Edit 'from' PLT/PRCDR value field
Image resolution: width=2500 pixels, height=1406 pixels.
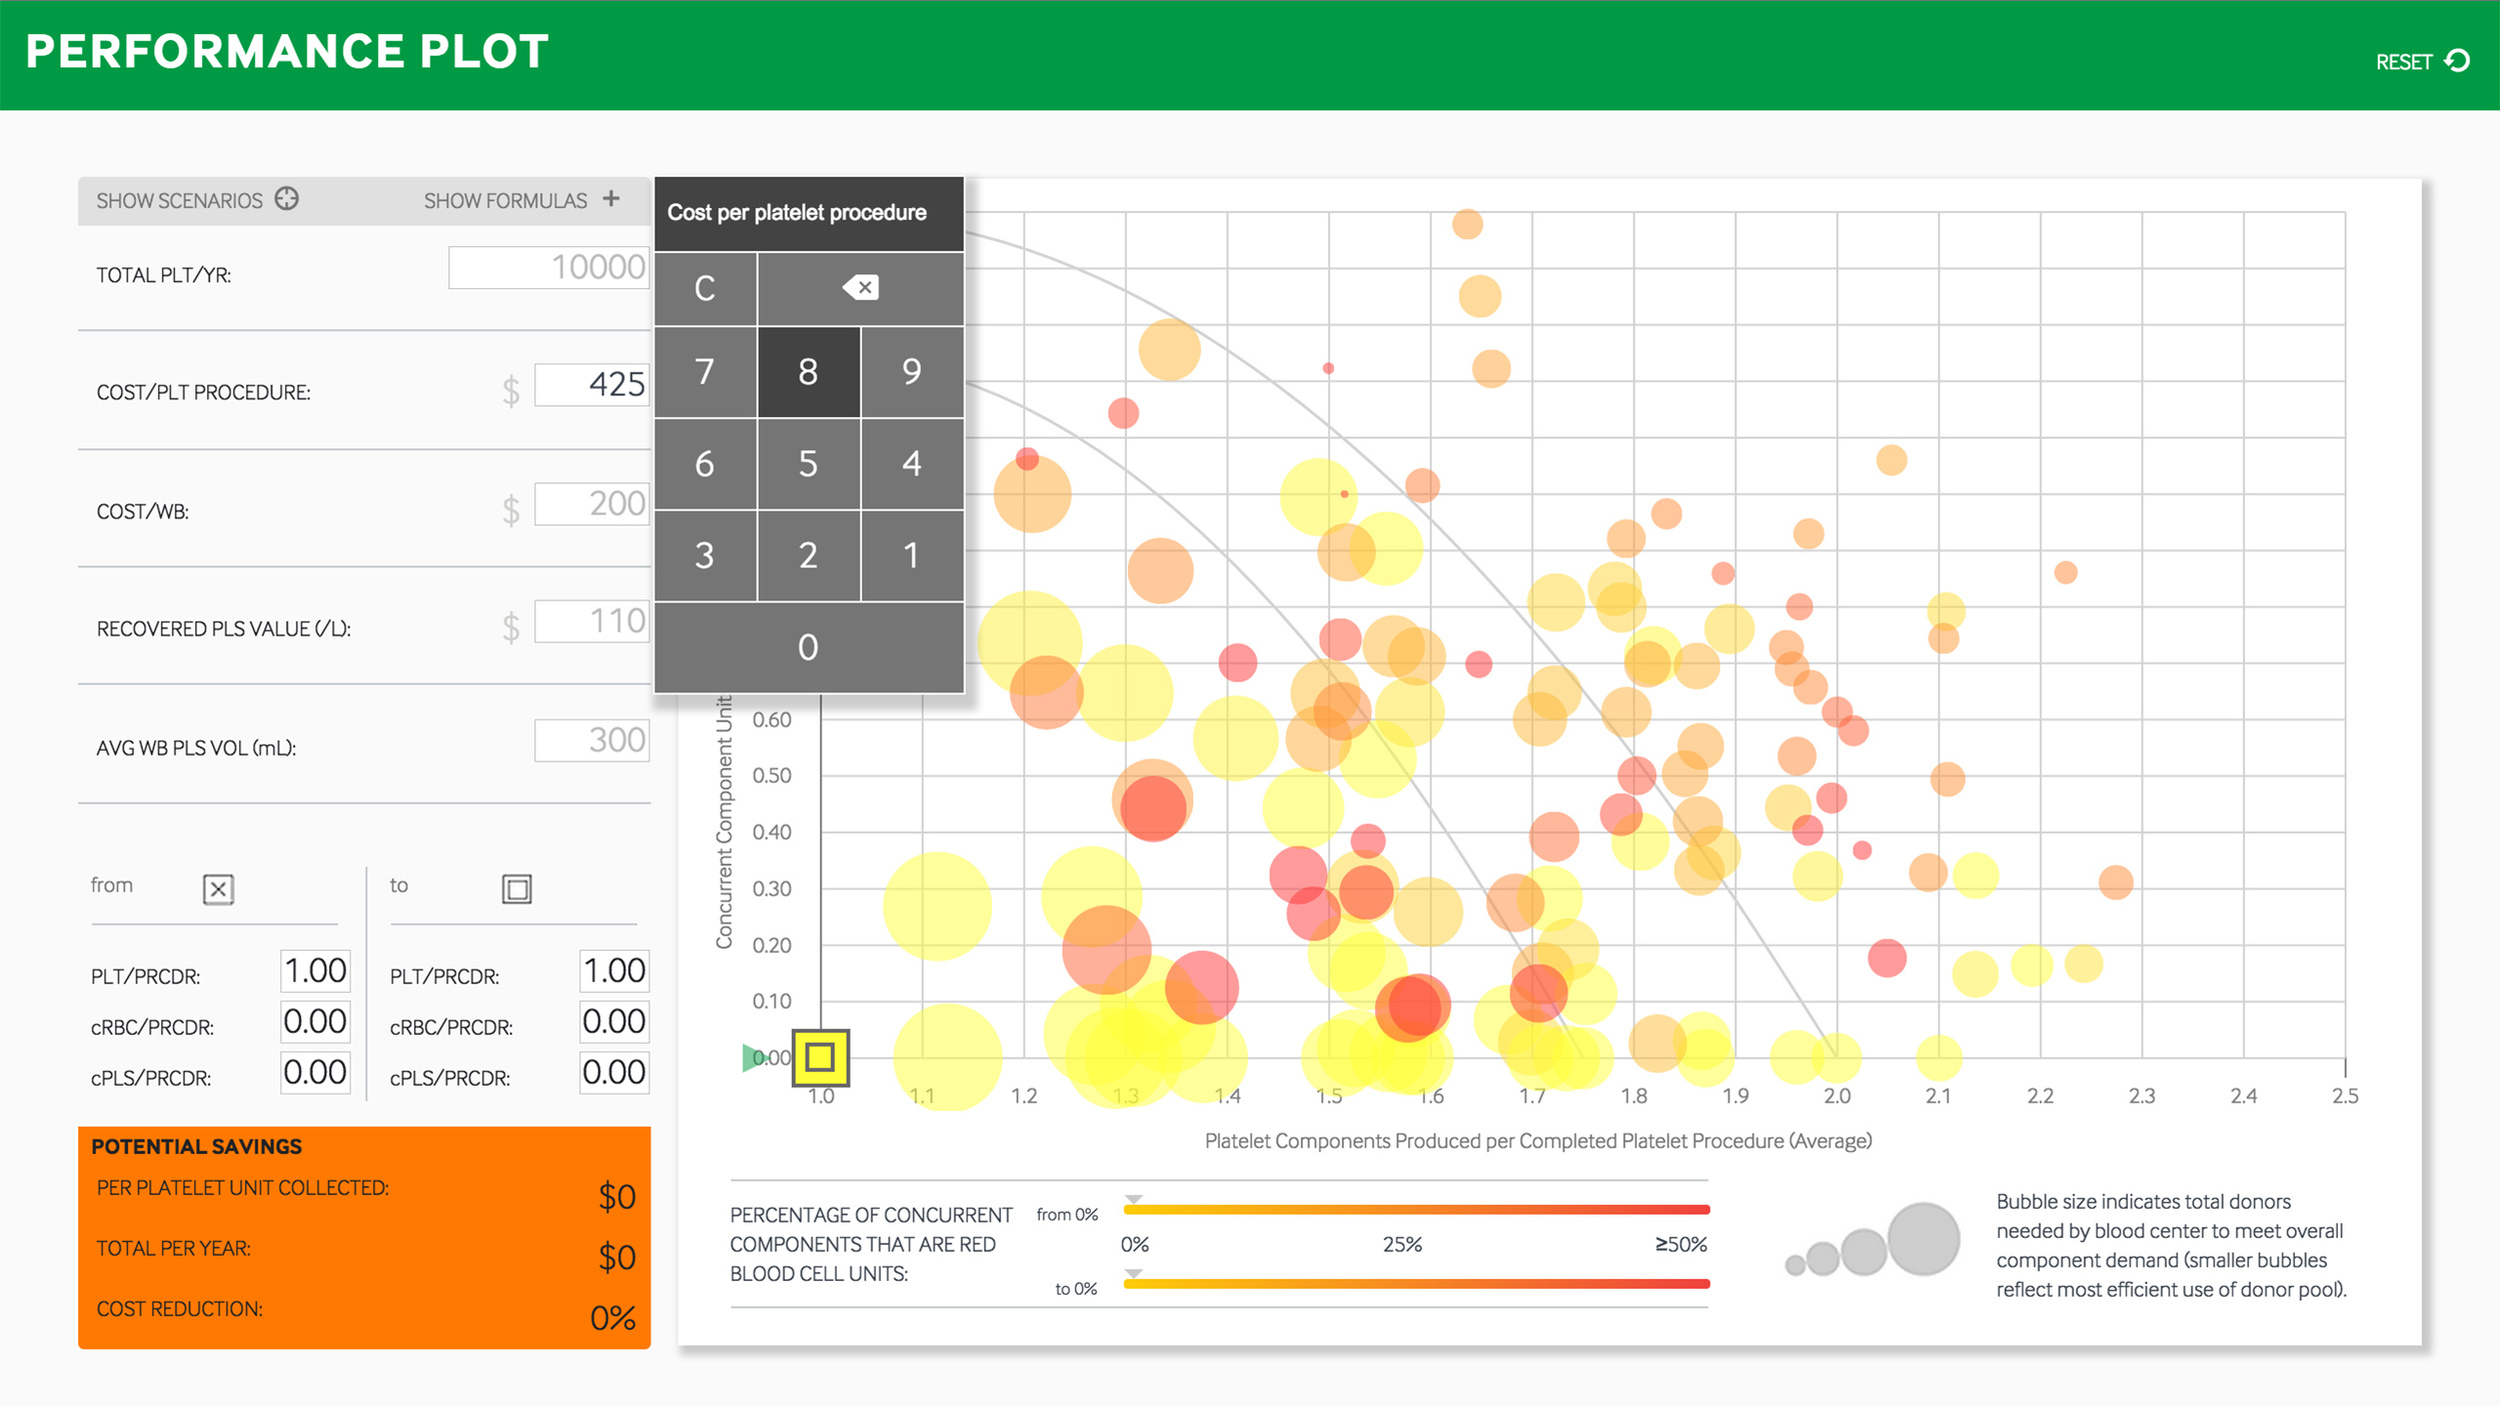pyautogui.click(x=315, y=971)
